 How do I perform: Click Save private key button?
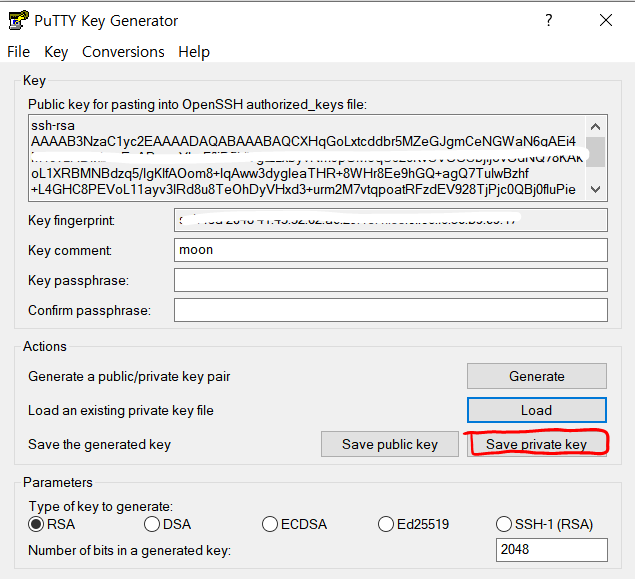537,444
